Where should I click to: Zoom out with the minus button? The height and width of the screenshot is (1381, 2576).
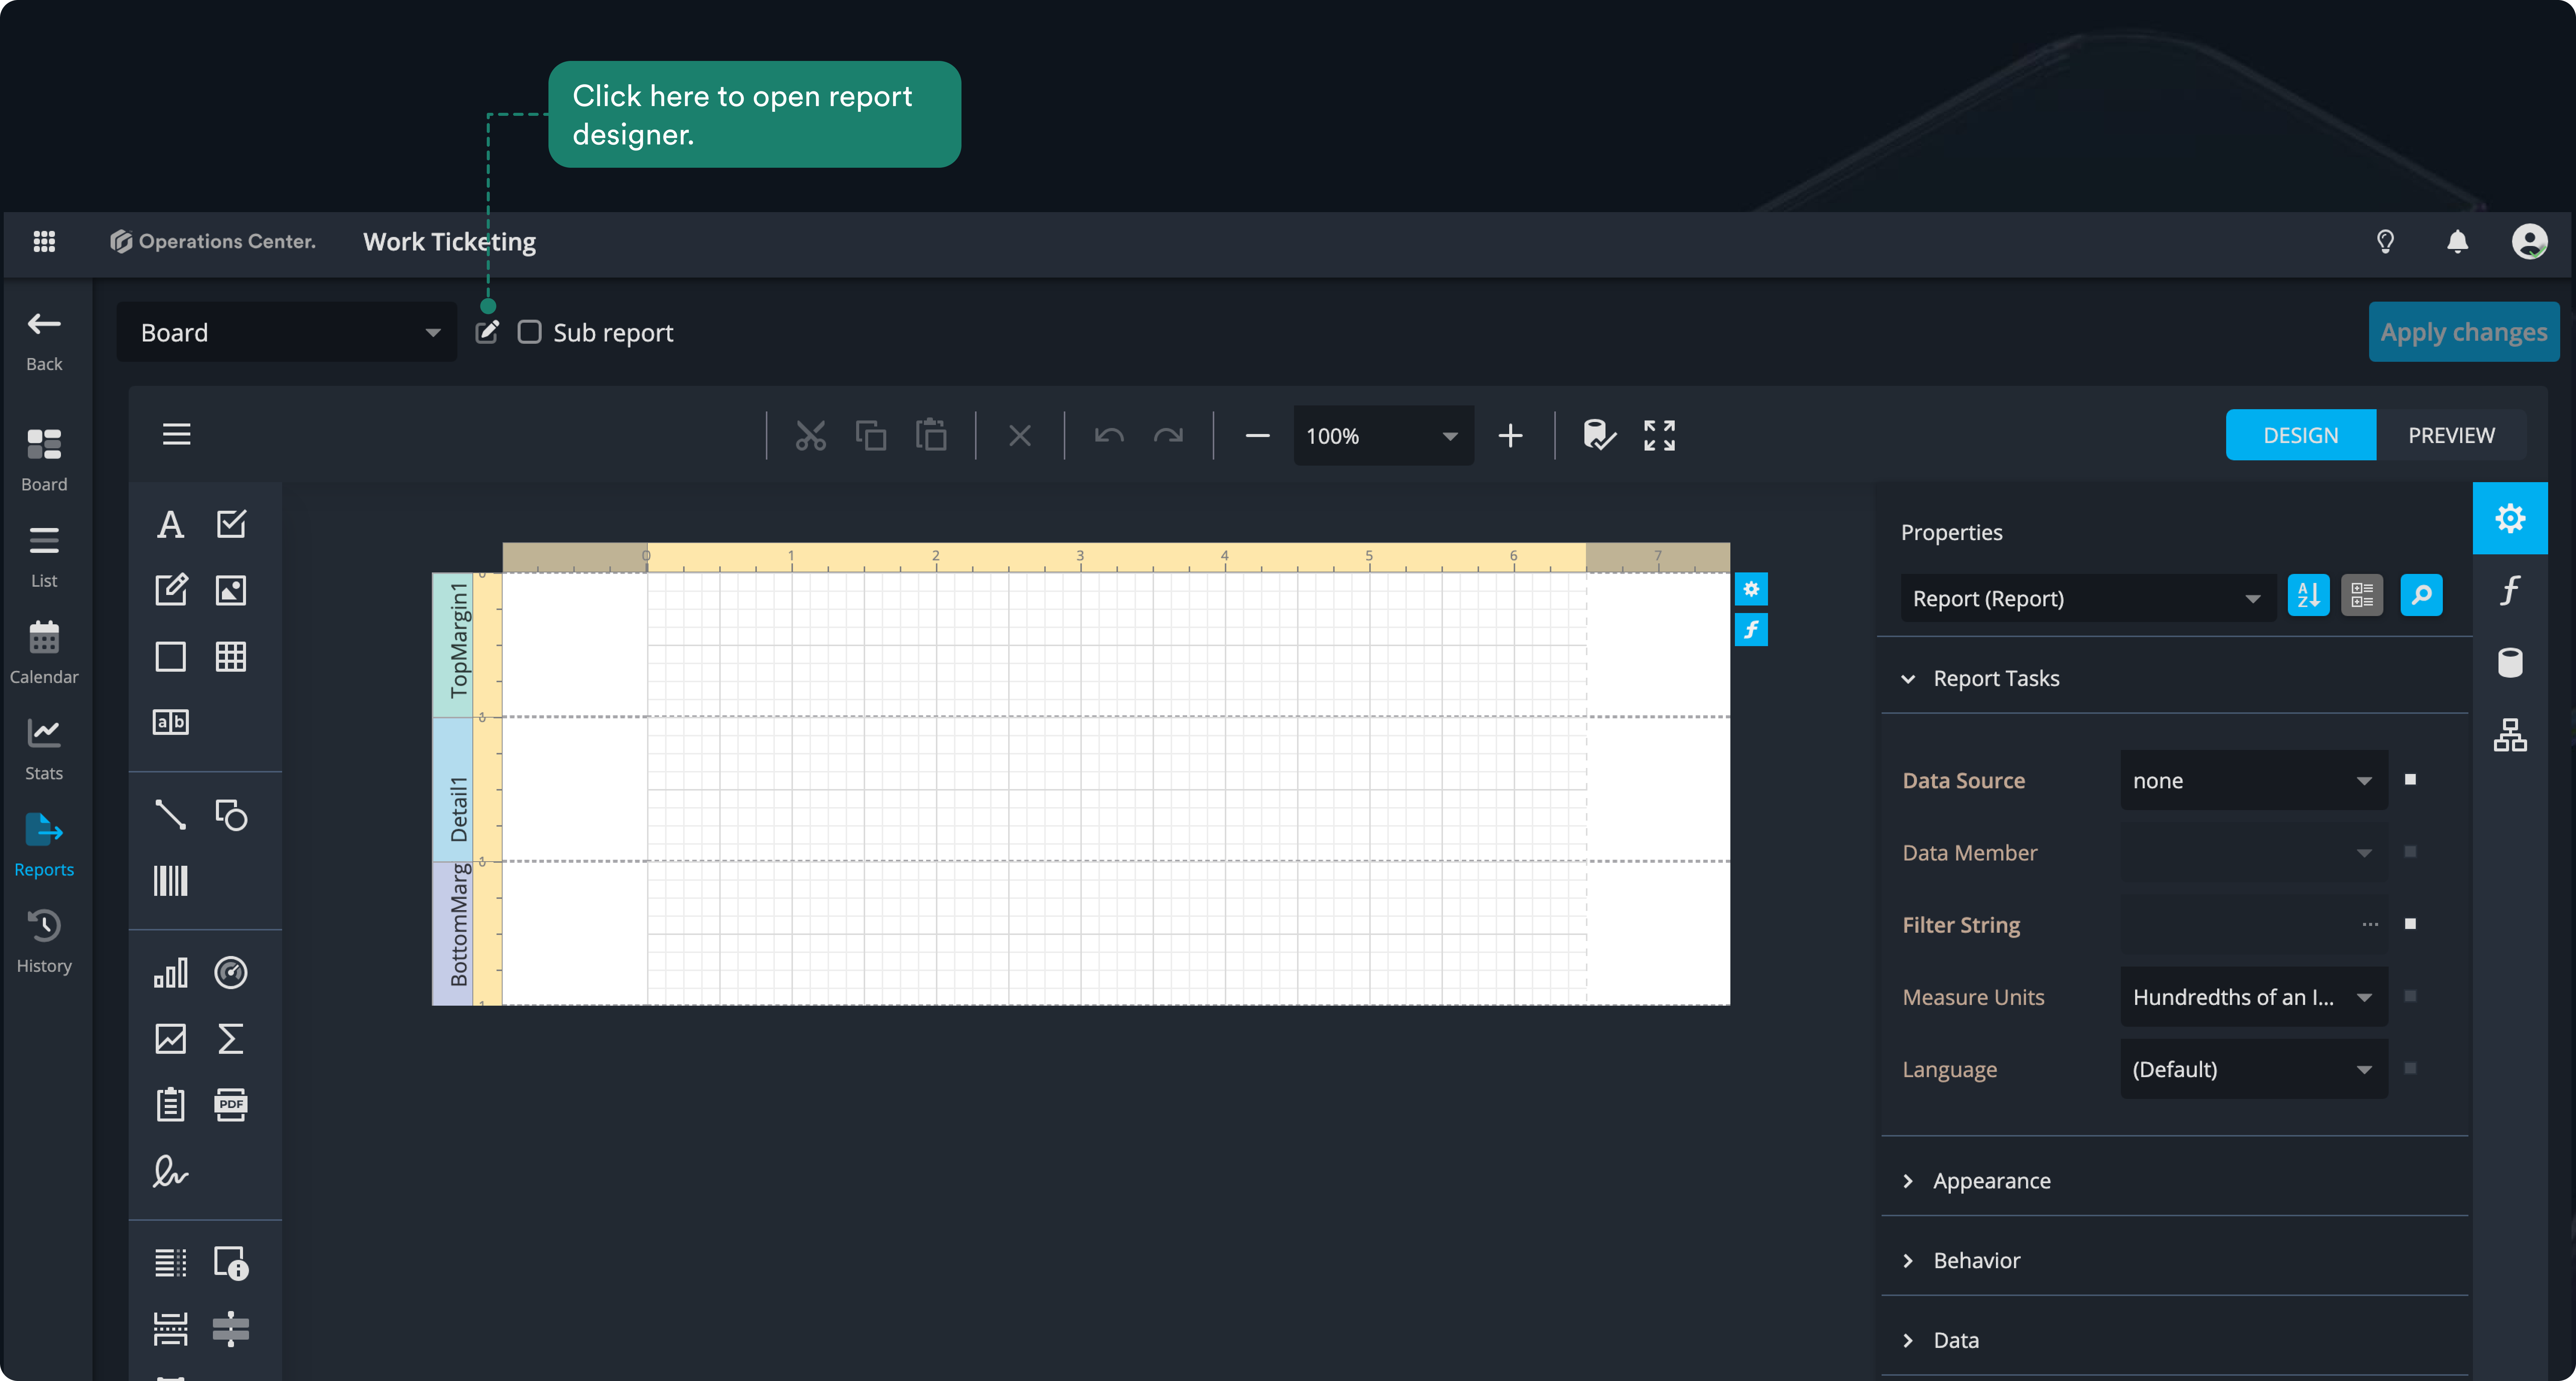1258,436
